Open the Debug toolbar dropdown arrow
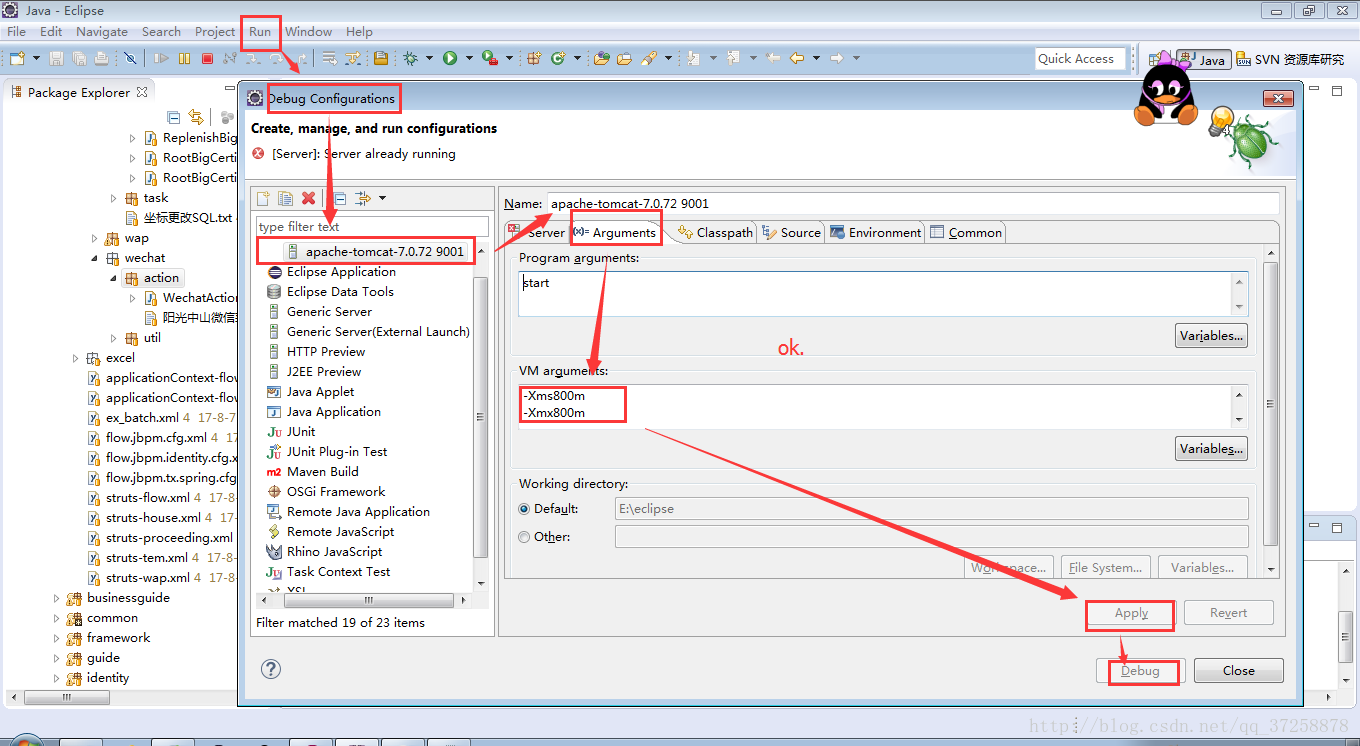 (429, 59)
